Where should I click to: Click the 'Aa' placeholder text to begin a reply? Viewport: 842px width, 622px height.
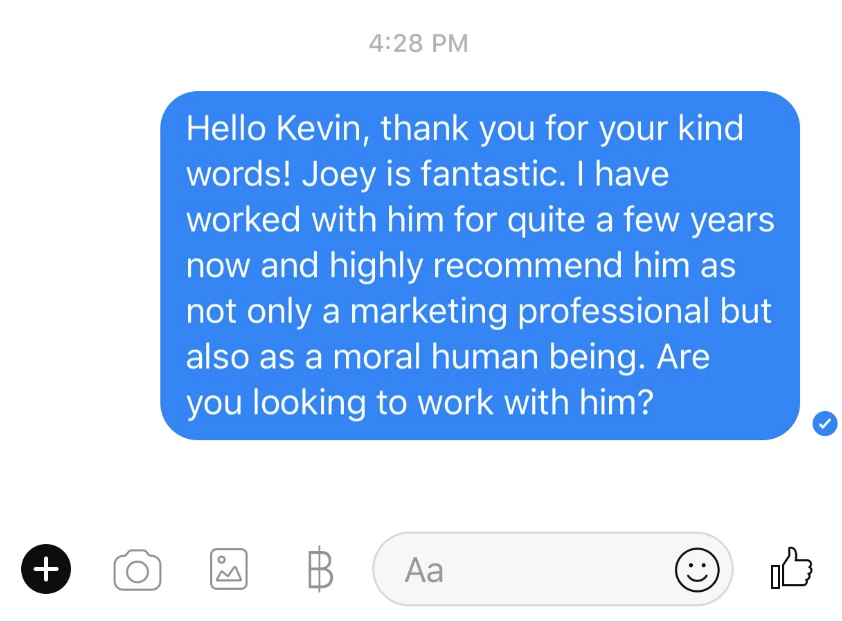424,570
